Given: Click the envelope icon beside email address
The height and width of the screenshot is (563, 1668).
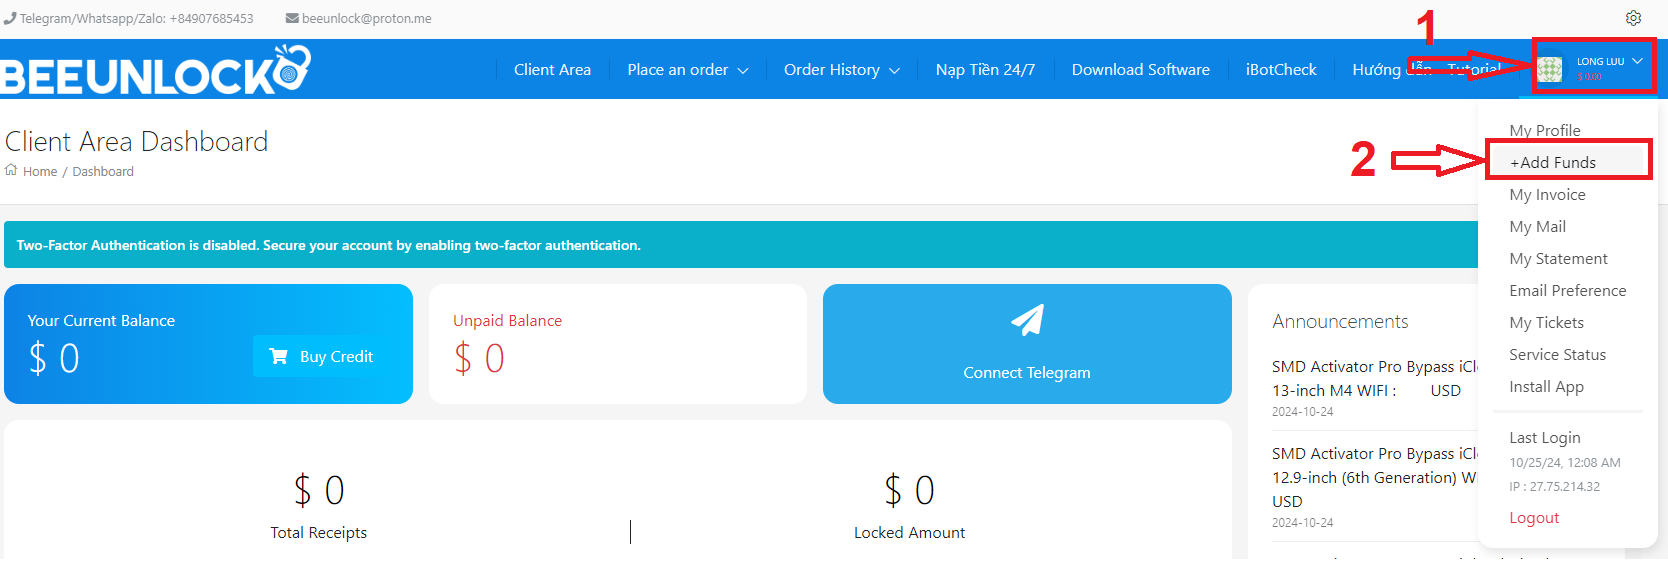Looking at the screenshot, I should tap(292, 18).
